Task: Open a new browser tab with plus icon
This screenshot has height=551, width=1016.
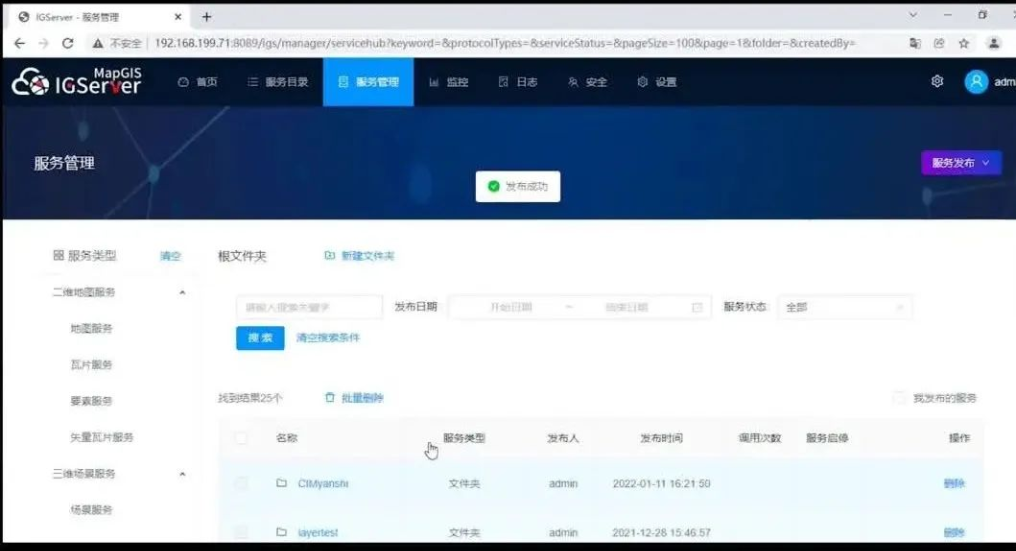Action: pos(207,17)
